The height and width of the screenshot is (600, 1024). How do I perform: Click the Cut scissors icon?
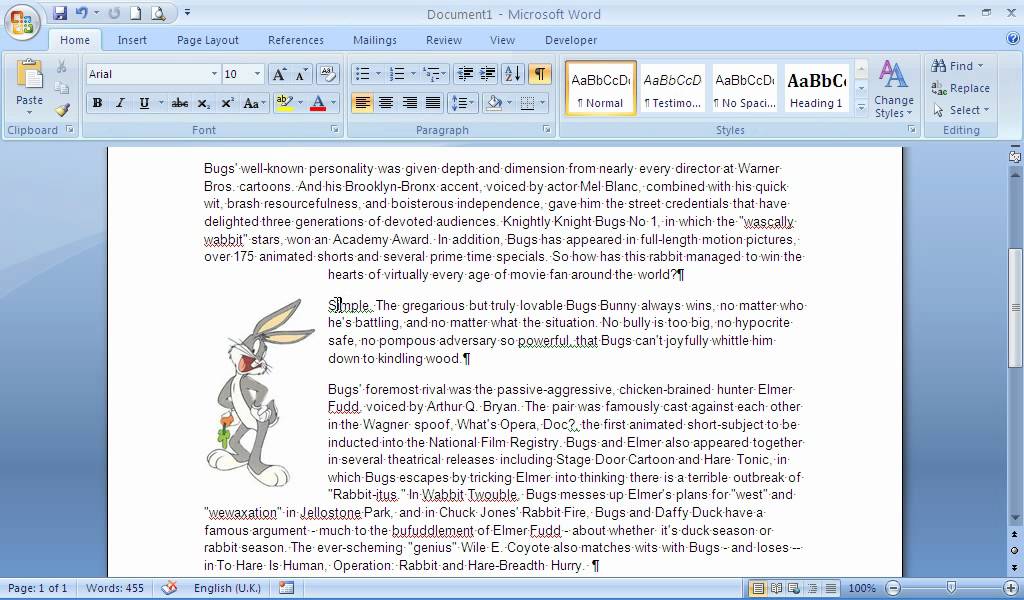point(61,67)
